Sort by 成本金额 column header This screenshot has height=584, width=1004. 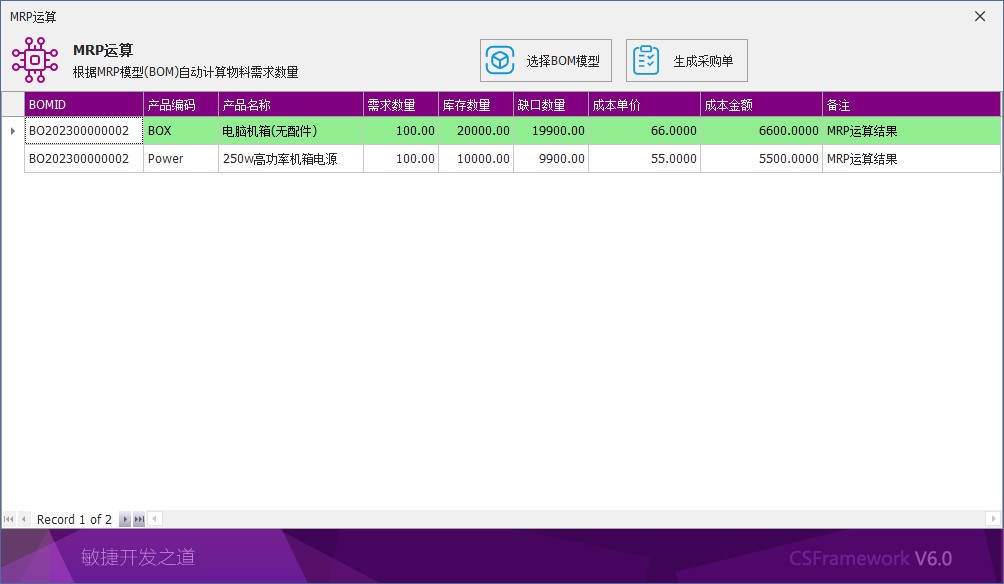(761, 104)
